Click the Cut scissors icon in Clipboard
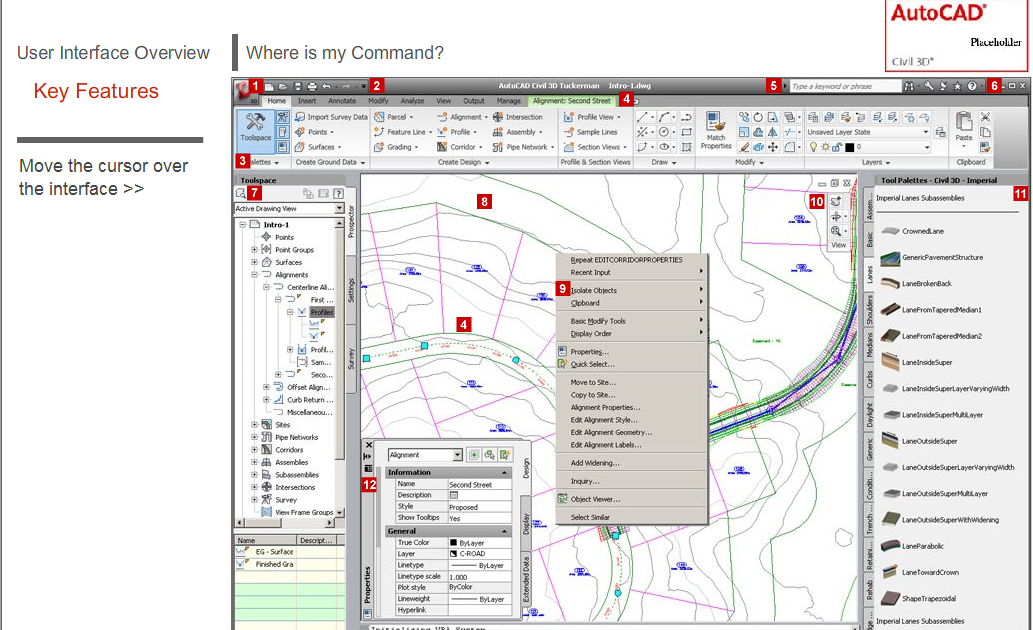Image resolution: width=1033 pixels, height=630 pixels. tap(986, 117)
